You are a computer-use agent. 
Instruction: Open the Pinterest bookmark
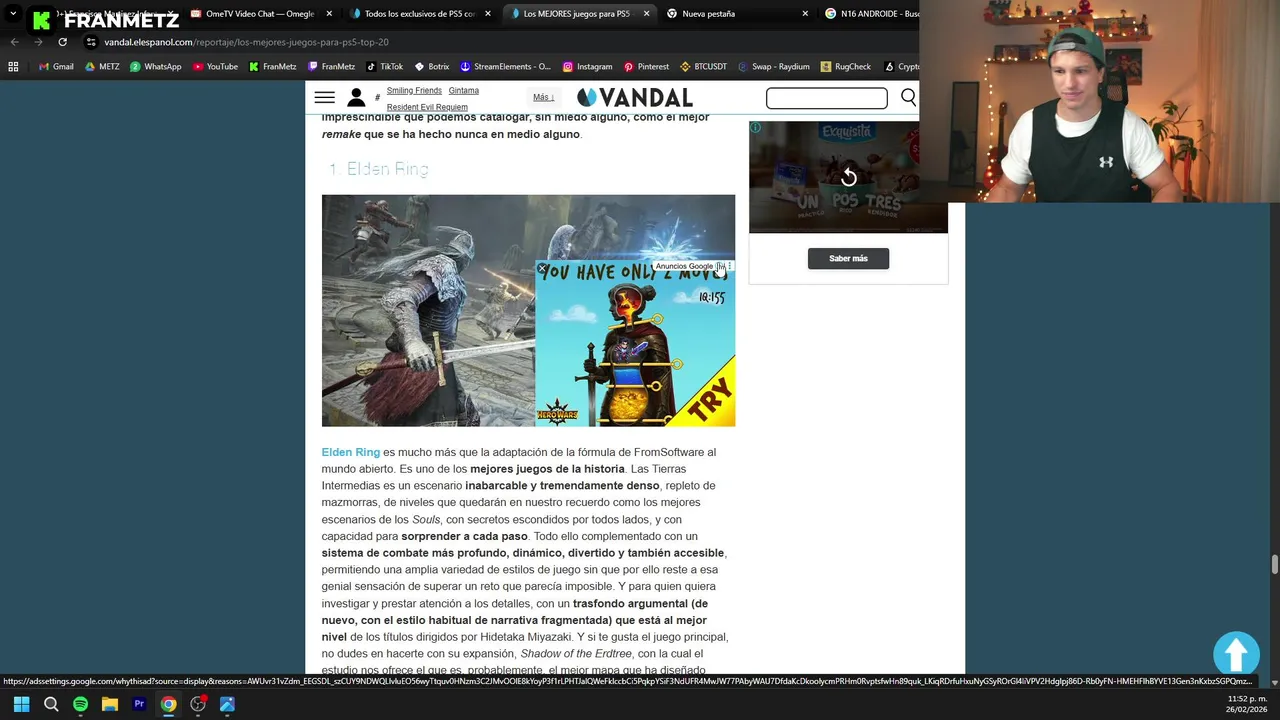click(x=646, y=67)
